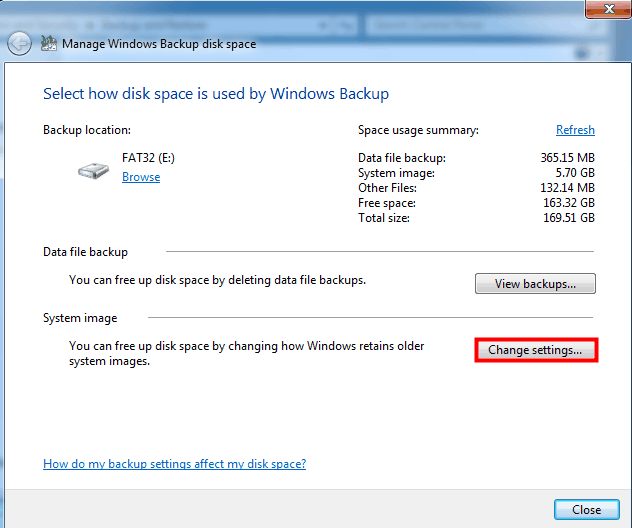Click the 'Manage Windows Backup disk space' title

[159, 44]
